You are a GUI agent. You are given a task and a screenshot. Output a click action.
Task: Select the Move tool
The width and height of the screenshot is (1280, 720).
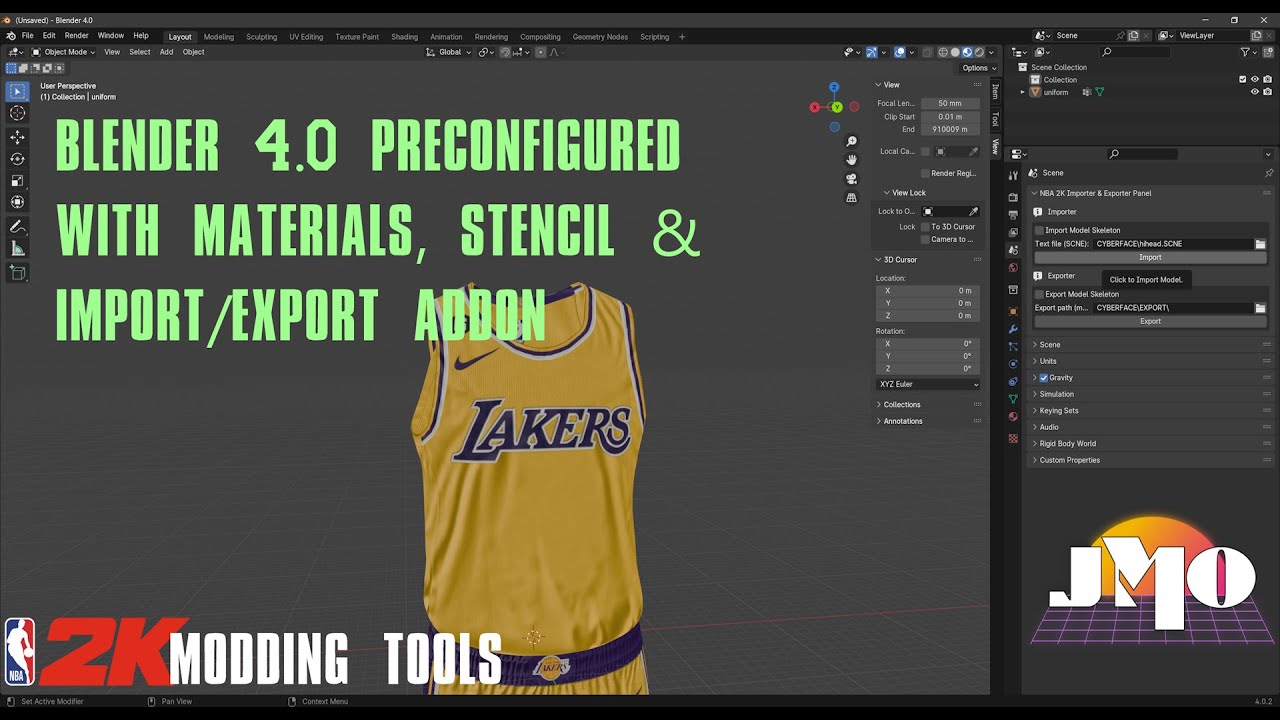(17, 137)
